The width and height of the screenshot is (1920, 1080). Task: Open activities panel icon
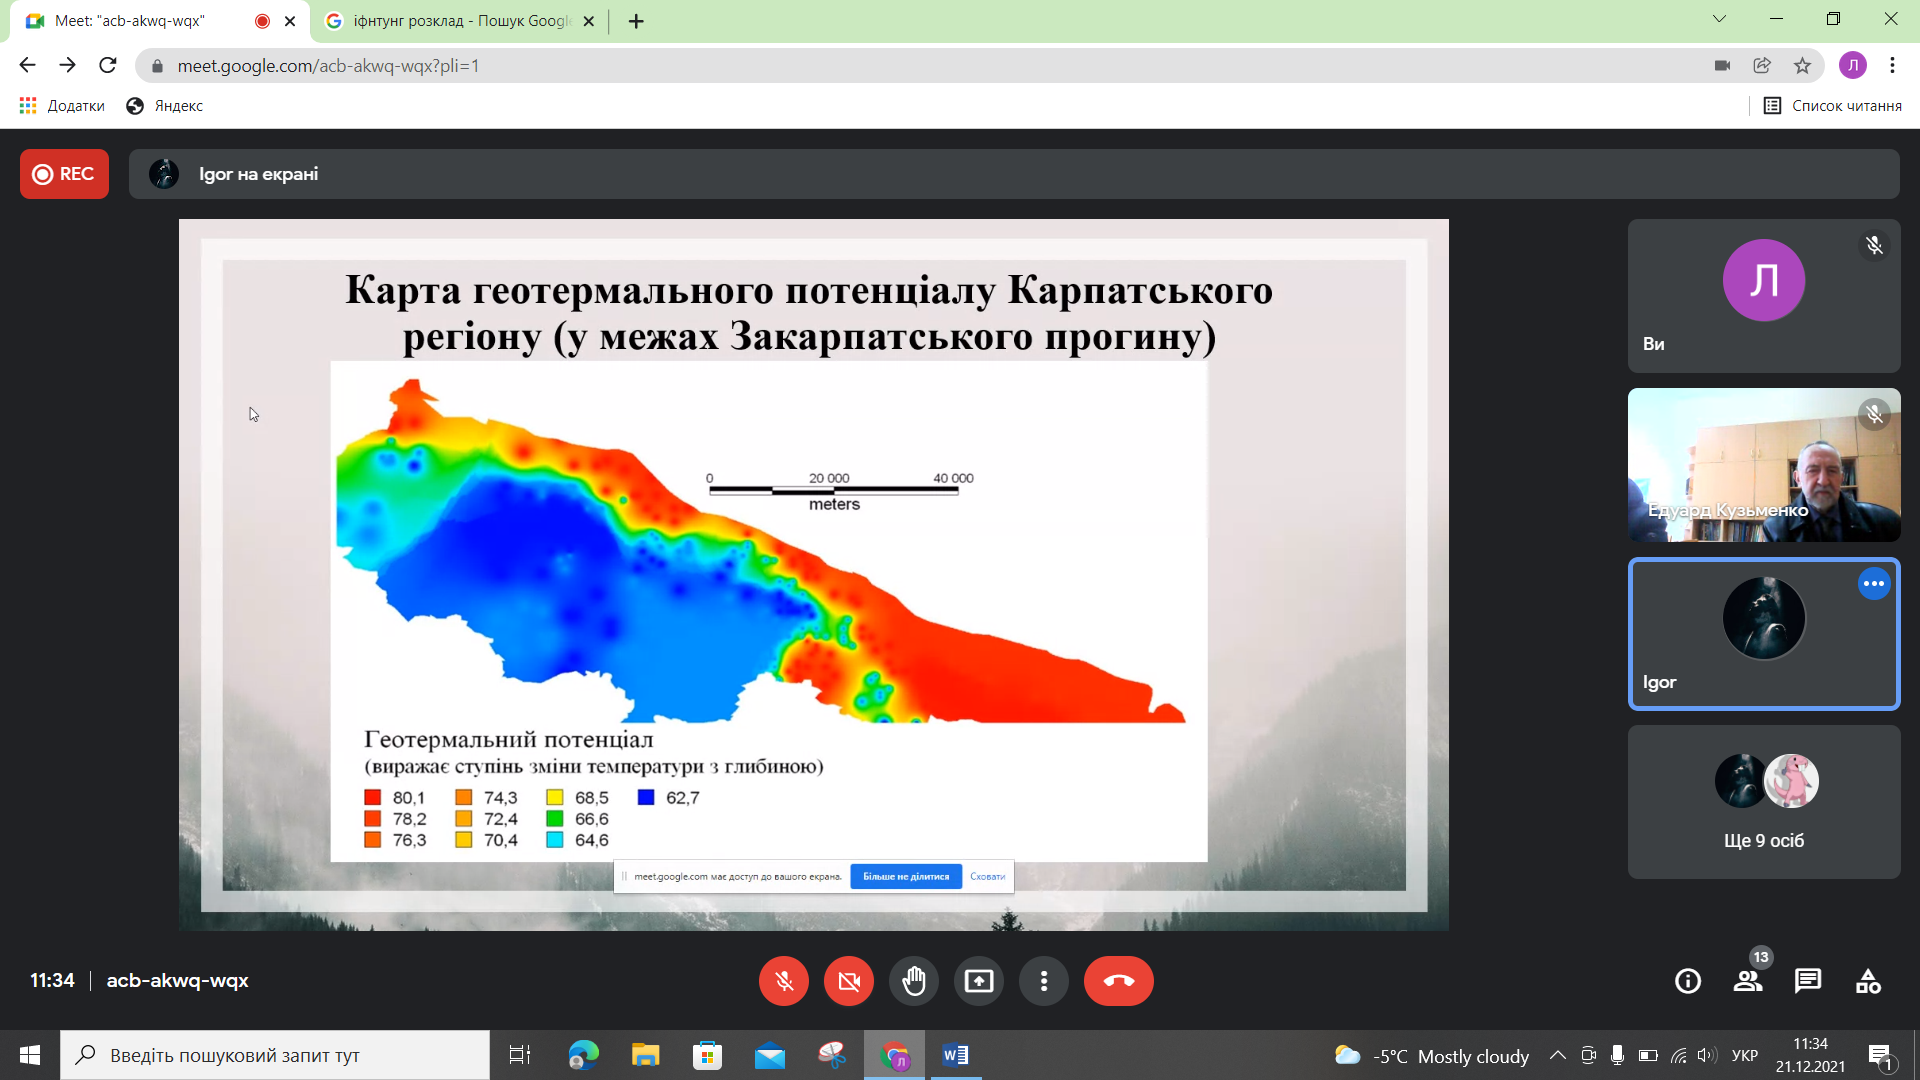[x=1868, y=981]
